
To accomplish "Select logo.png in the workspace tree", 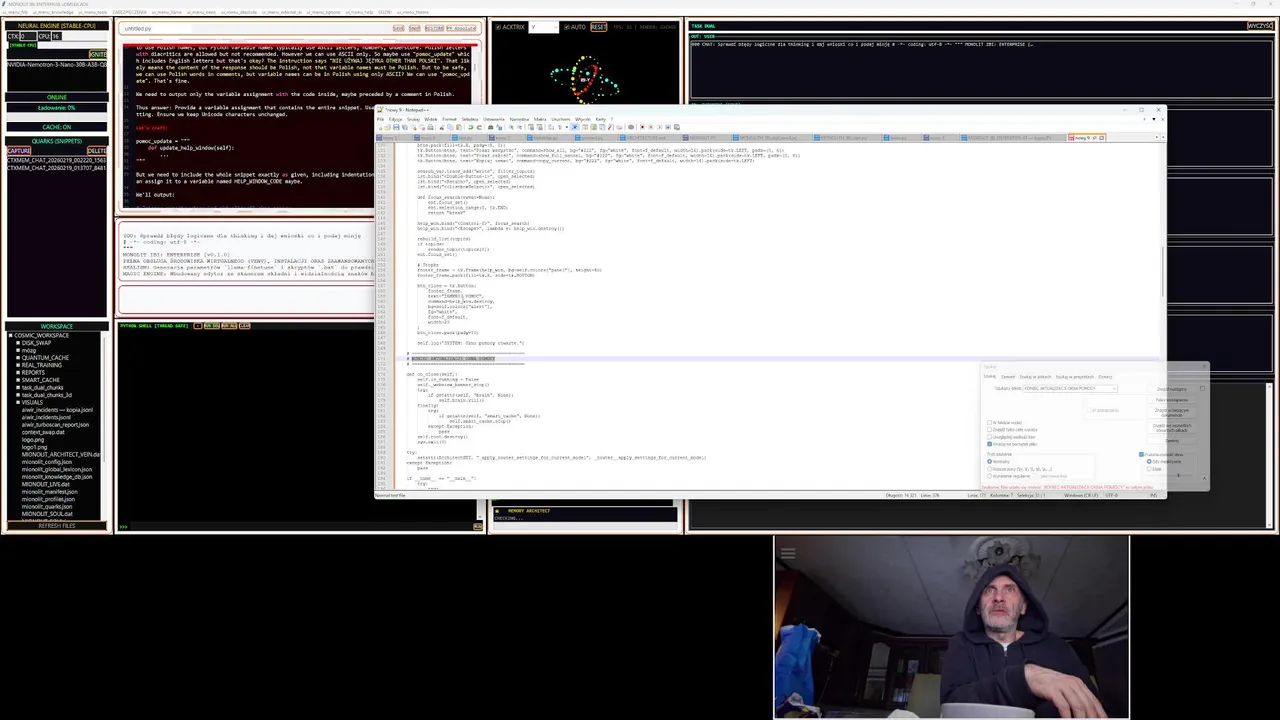I will [x=33, y=440].
